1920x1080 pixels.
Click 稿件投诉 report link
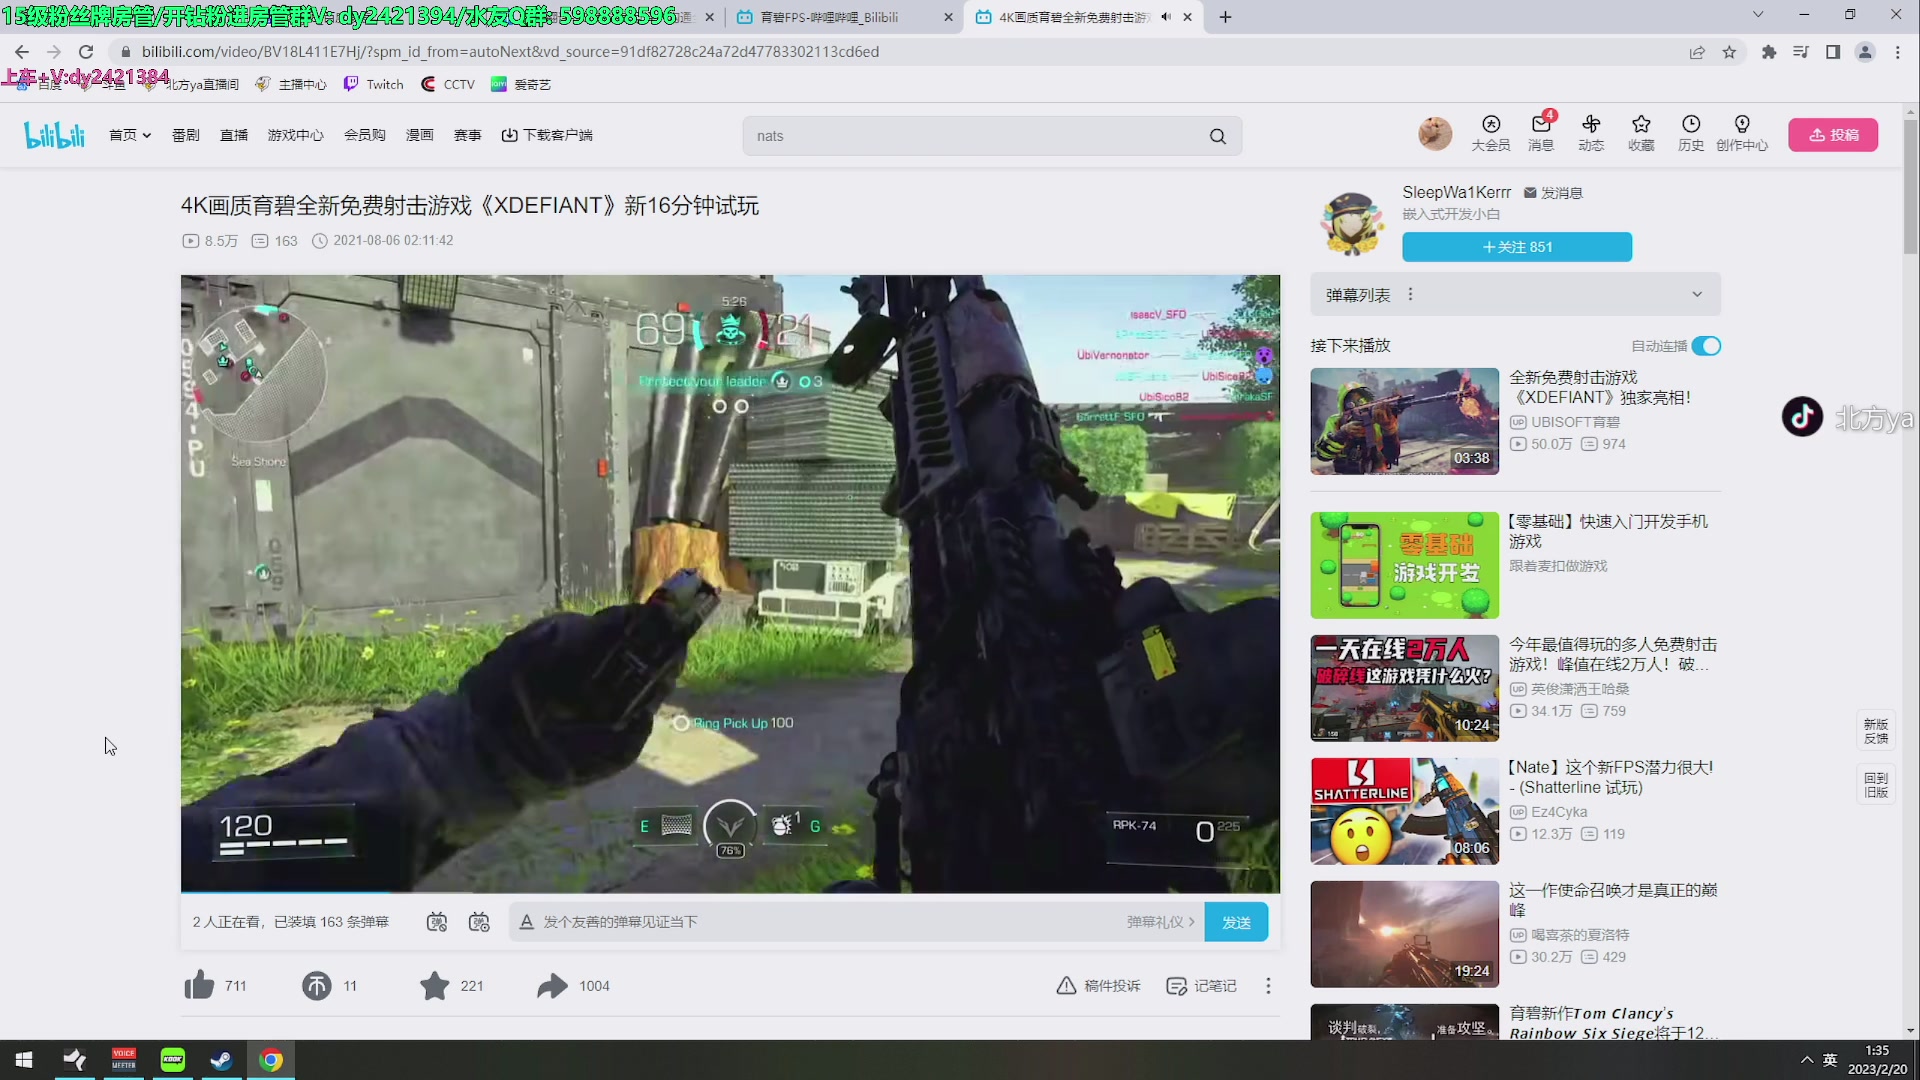[x=1098, y=986]
